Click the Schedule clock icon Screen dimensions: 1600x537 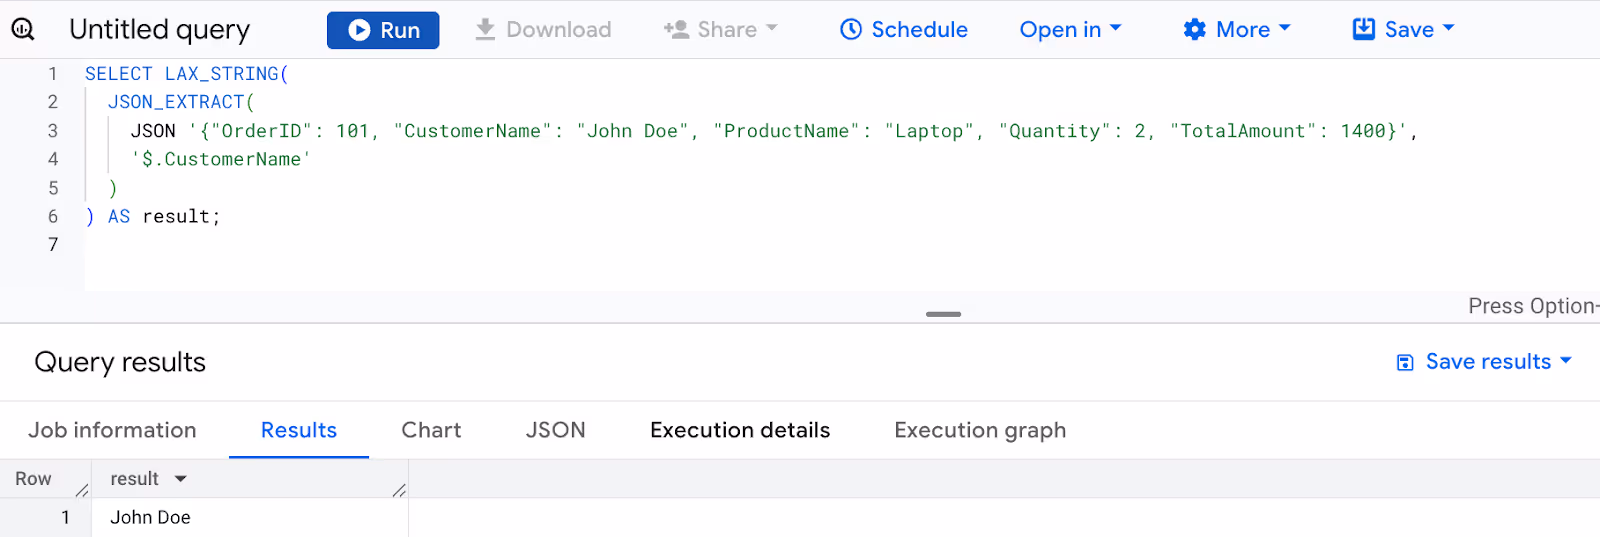click(x=851, y=30)
